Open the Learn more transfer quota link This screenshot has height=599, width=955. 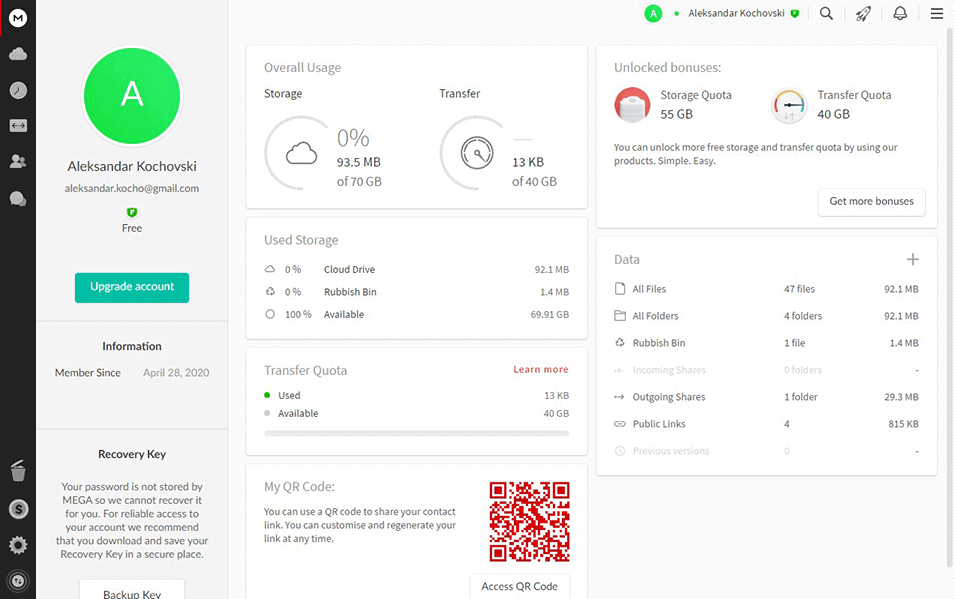[x=540, y=369]
